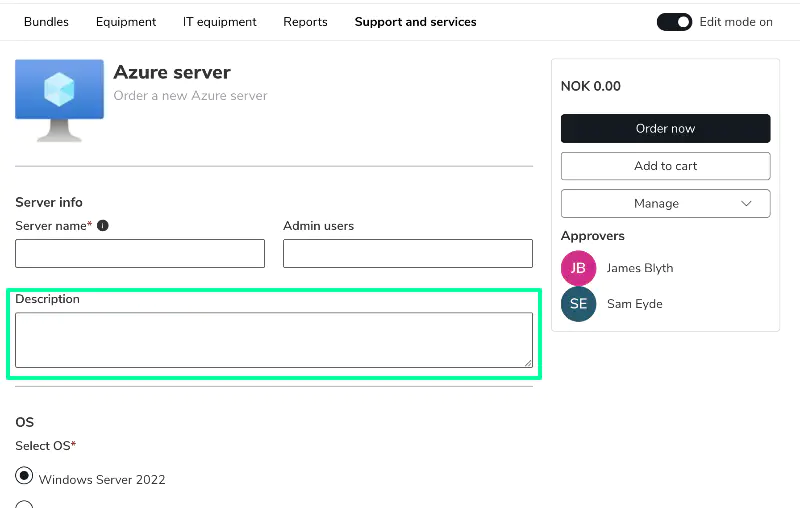Click the Manage chevron arrow
This screenshot has width=800, height=508.
746,204
